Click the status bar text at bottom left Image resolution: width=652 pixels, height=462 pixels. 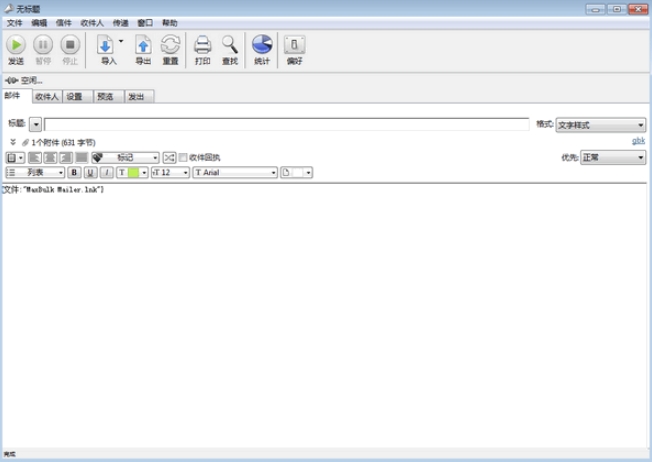[x=10, y=454]
